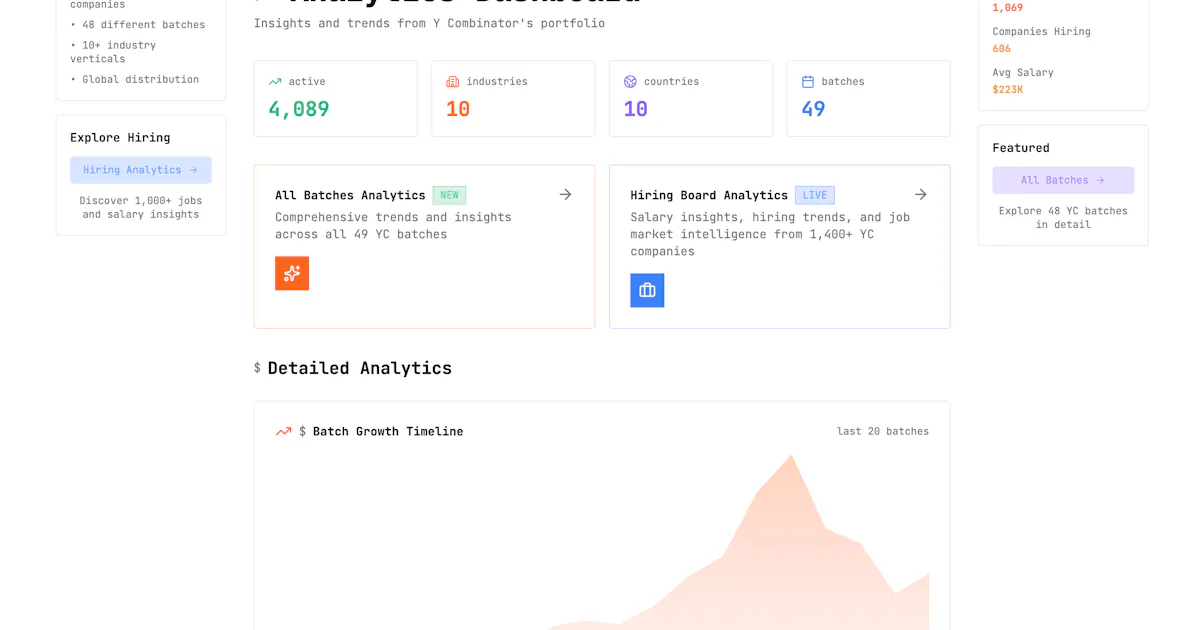
Task: Click the $223K average salary value
Action: pyautogui.click(x=1008, y=90)
